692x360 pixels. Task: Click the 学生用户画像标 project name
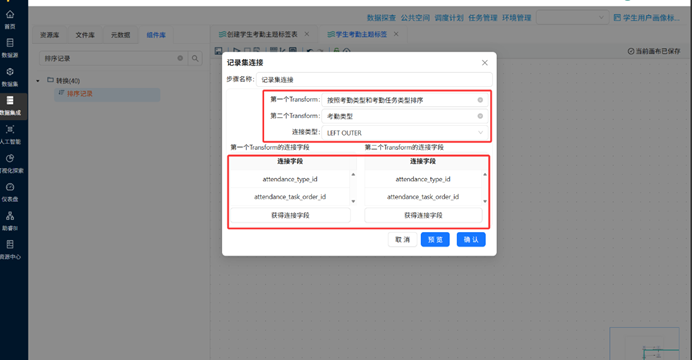[651, 18]
